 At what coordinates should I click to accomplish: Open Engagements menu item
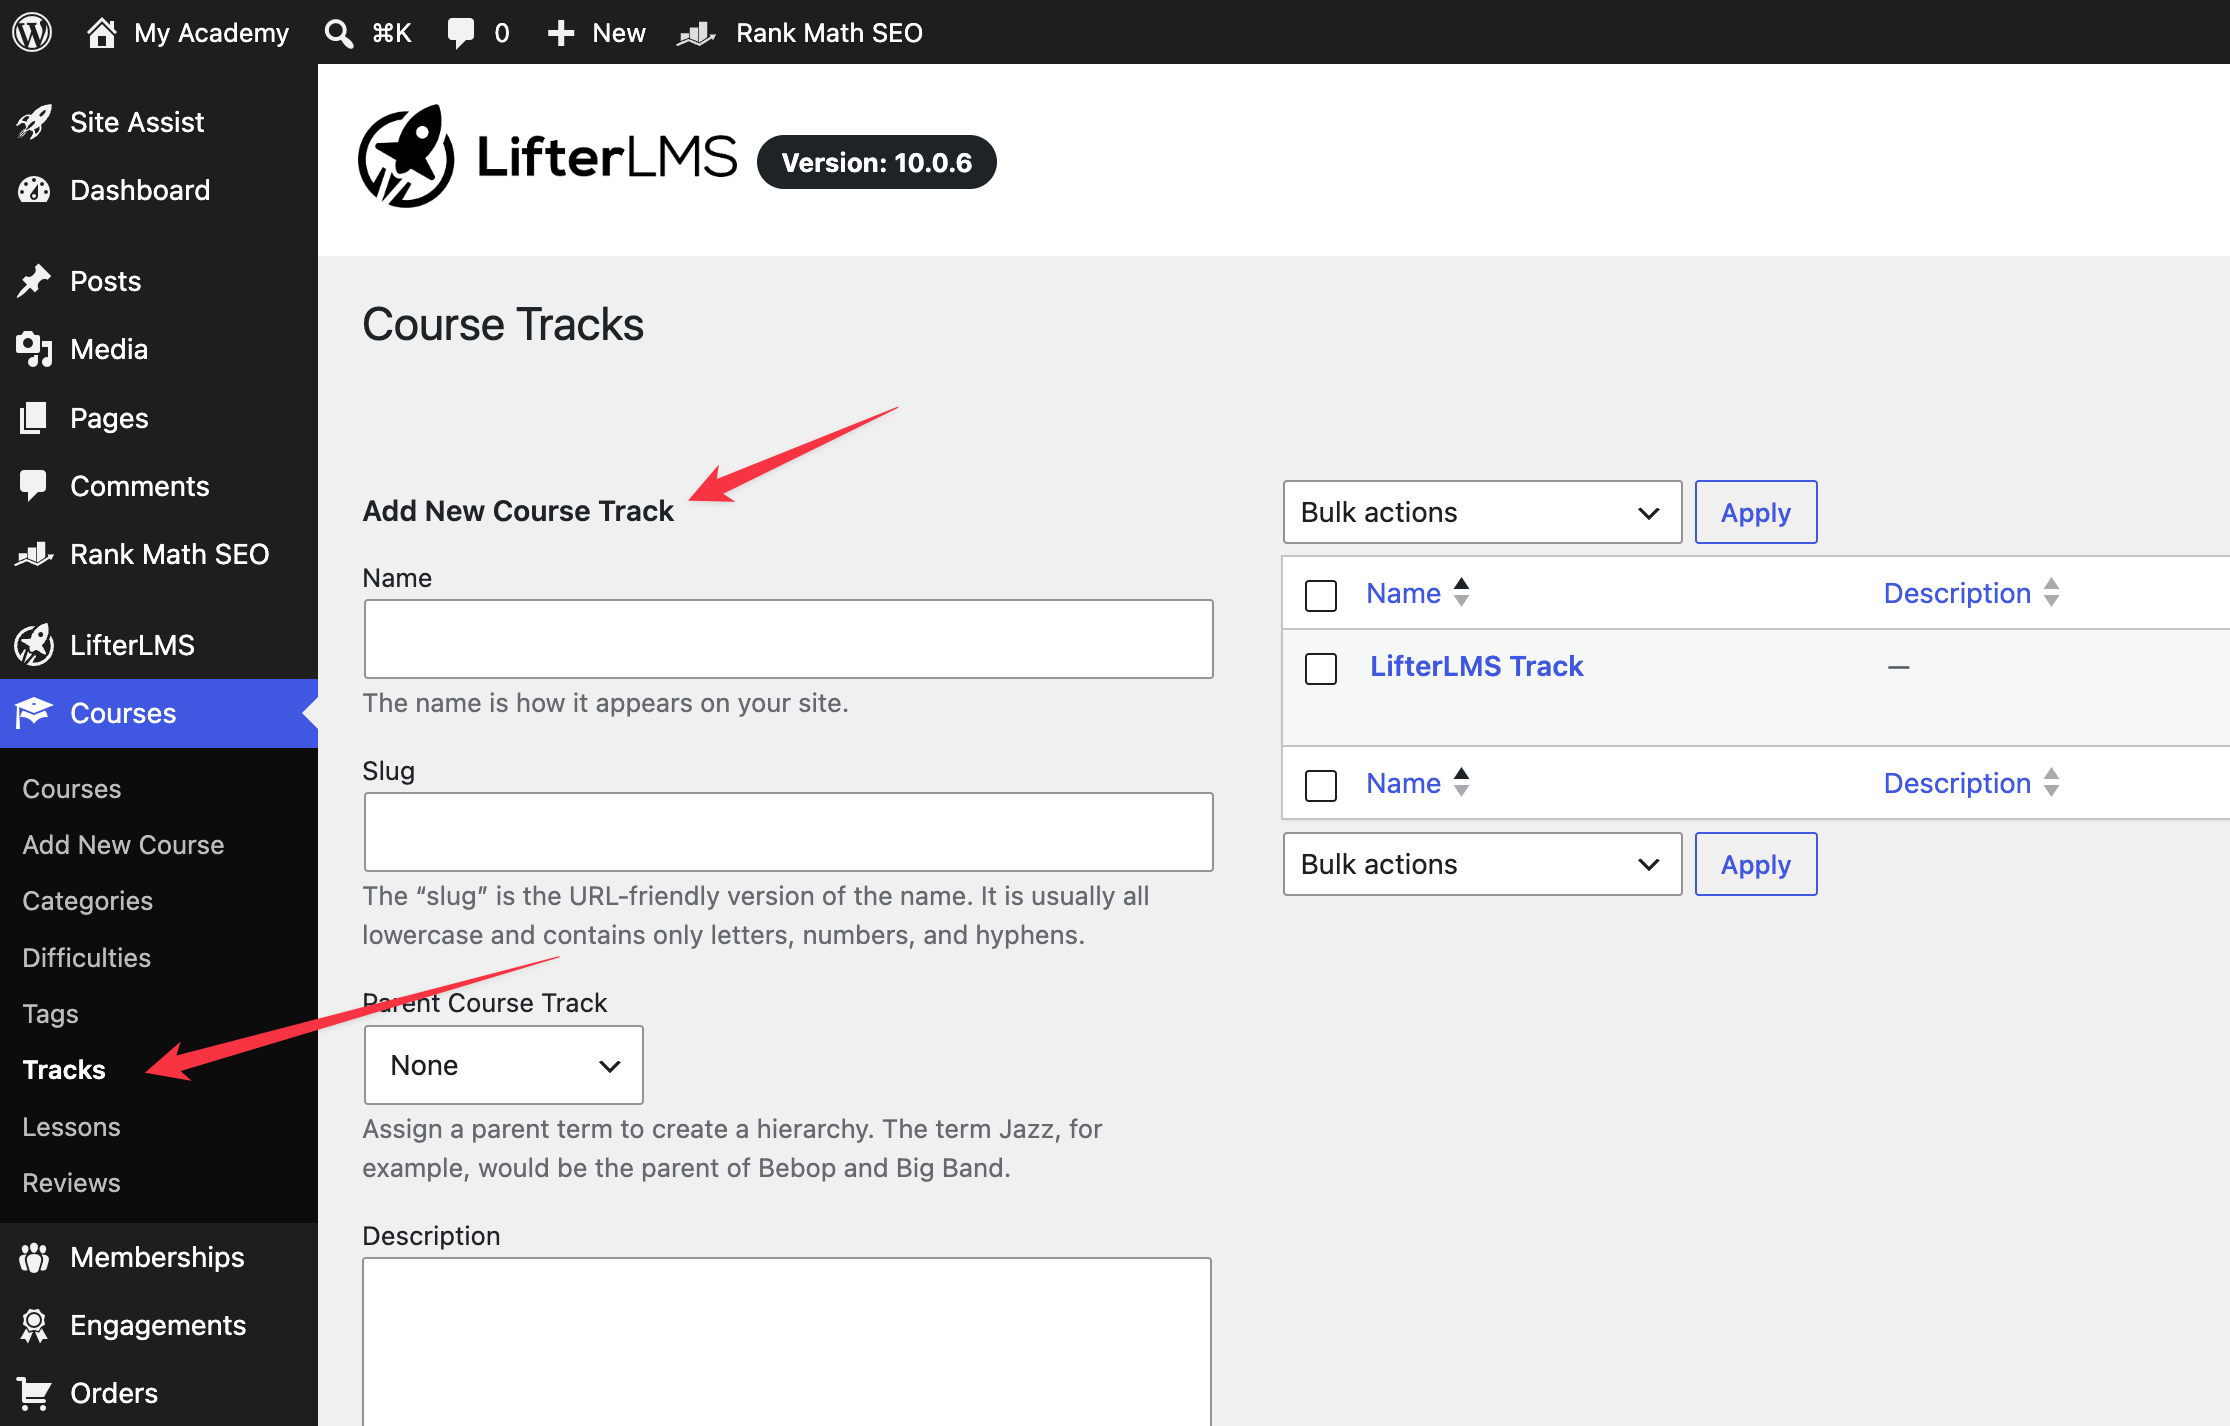[x=159, y=1325]
